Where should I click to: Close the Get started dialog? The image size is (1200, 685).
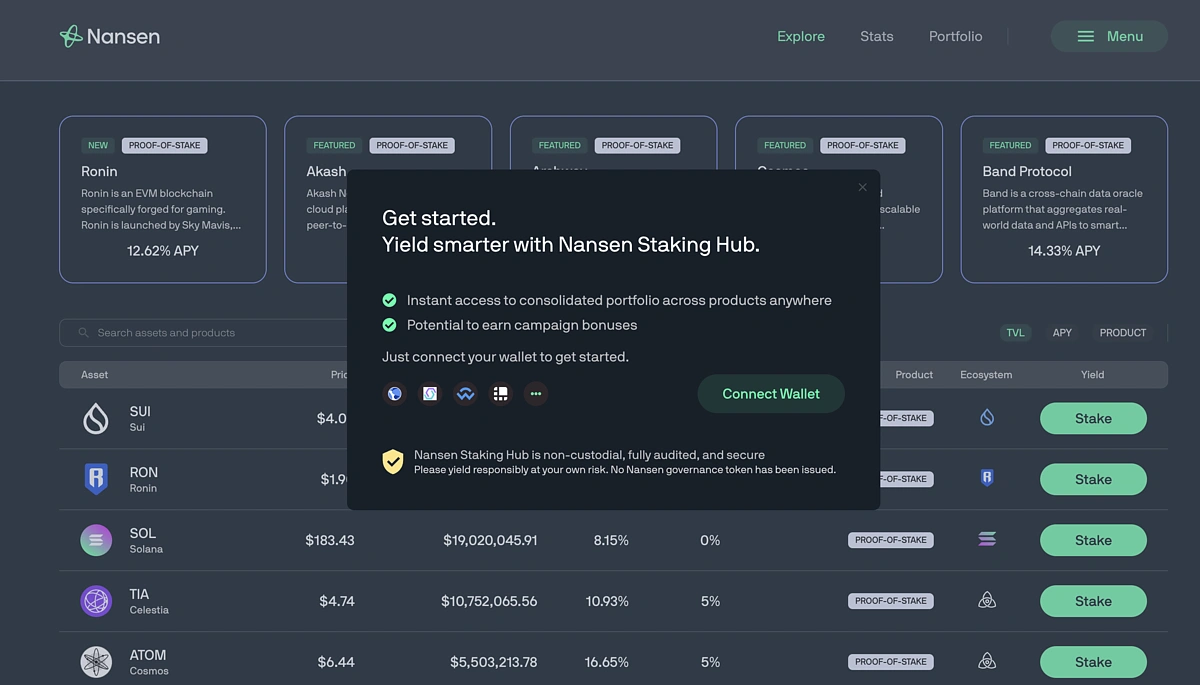pyautogui.click(x=863, y=187)
